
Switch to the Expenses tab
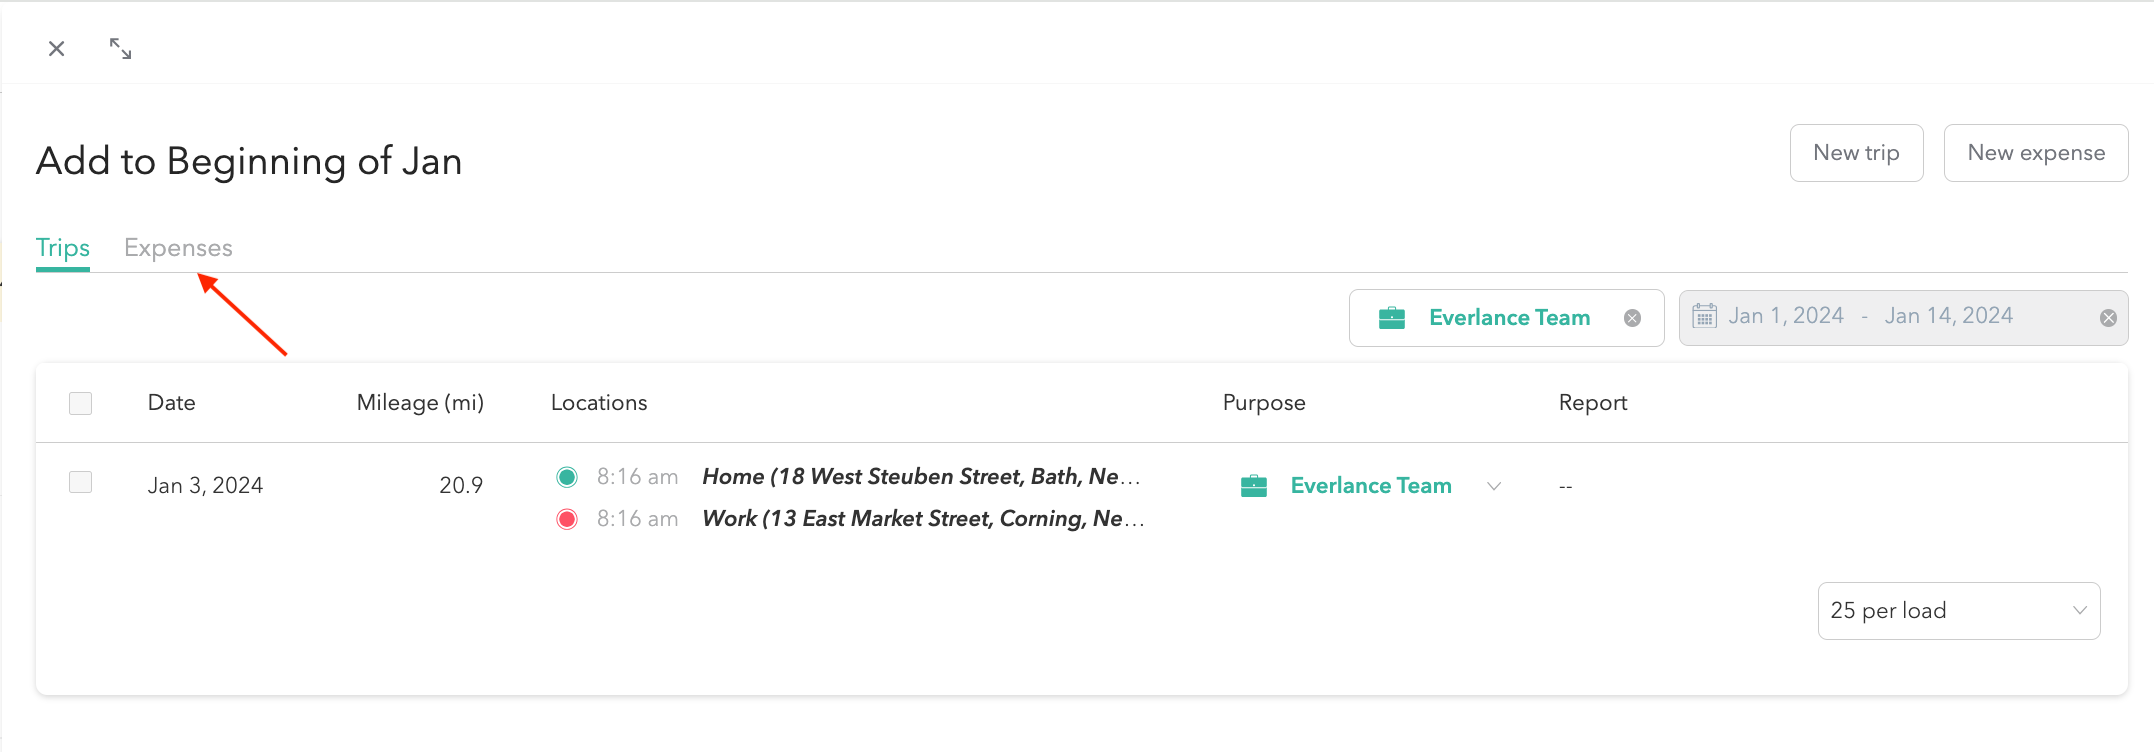[178, 248]
